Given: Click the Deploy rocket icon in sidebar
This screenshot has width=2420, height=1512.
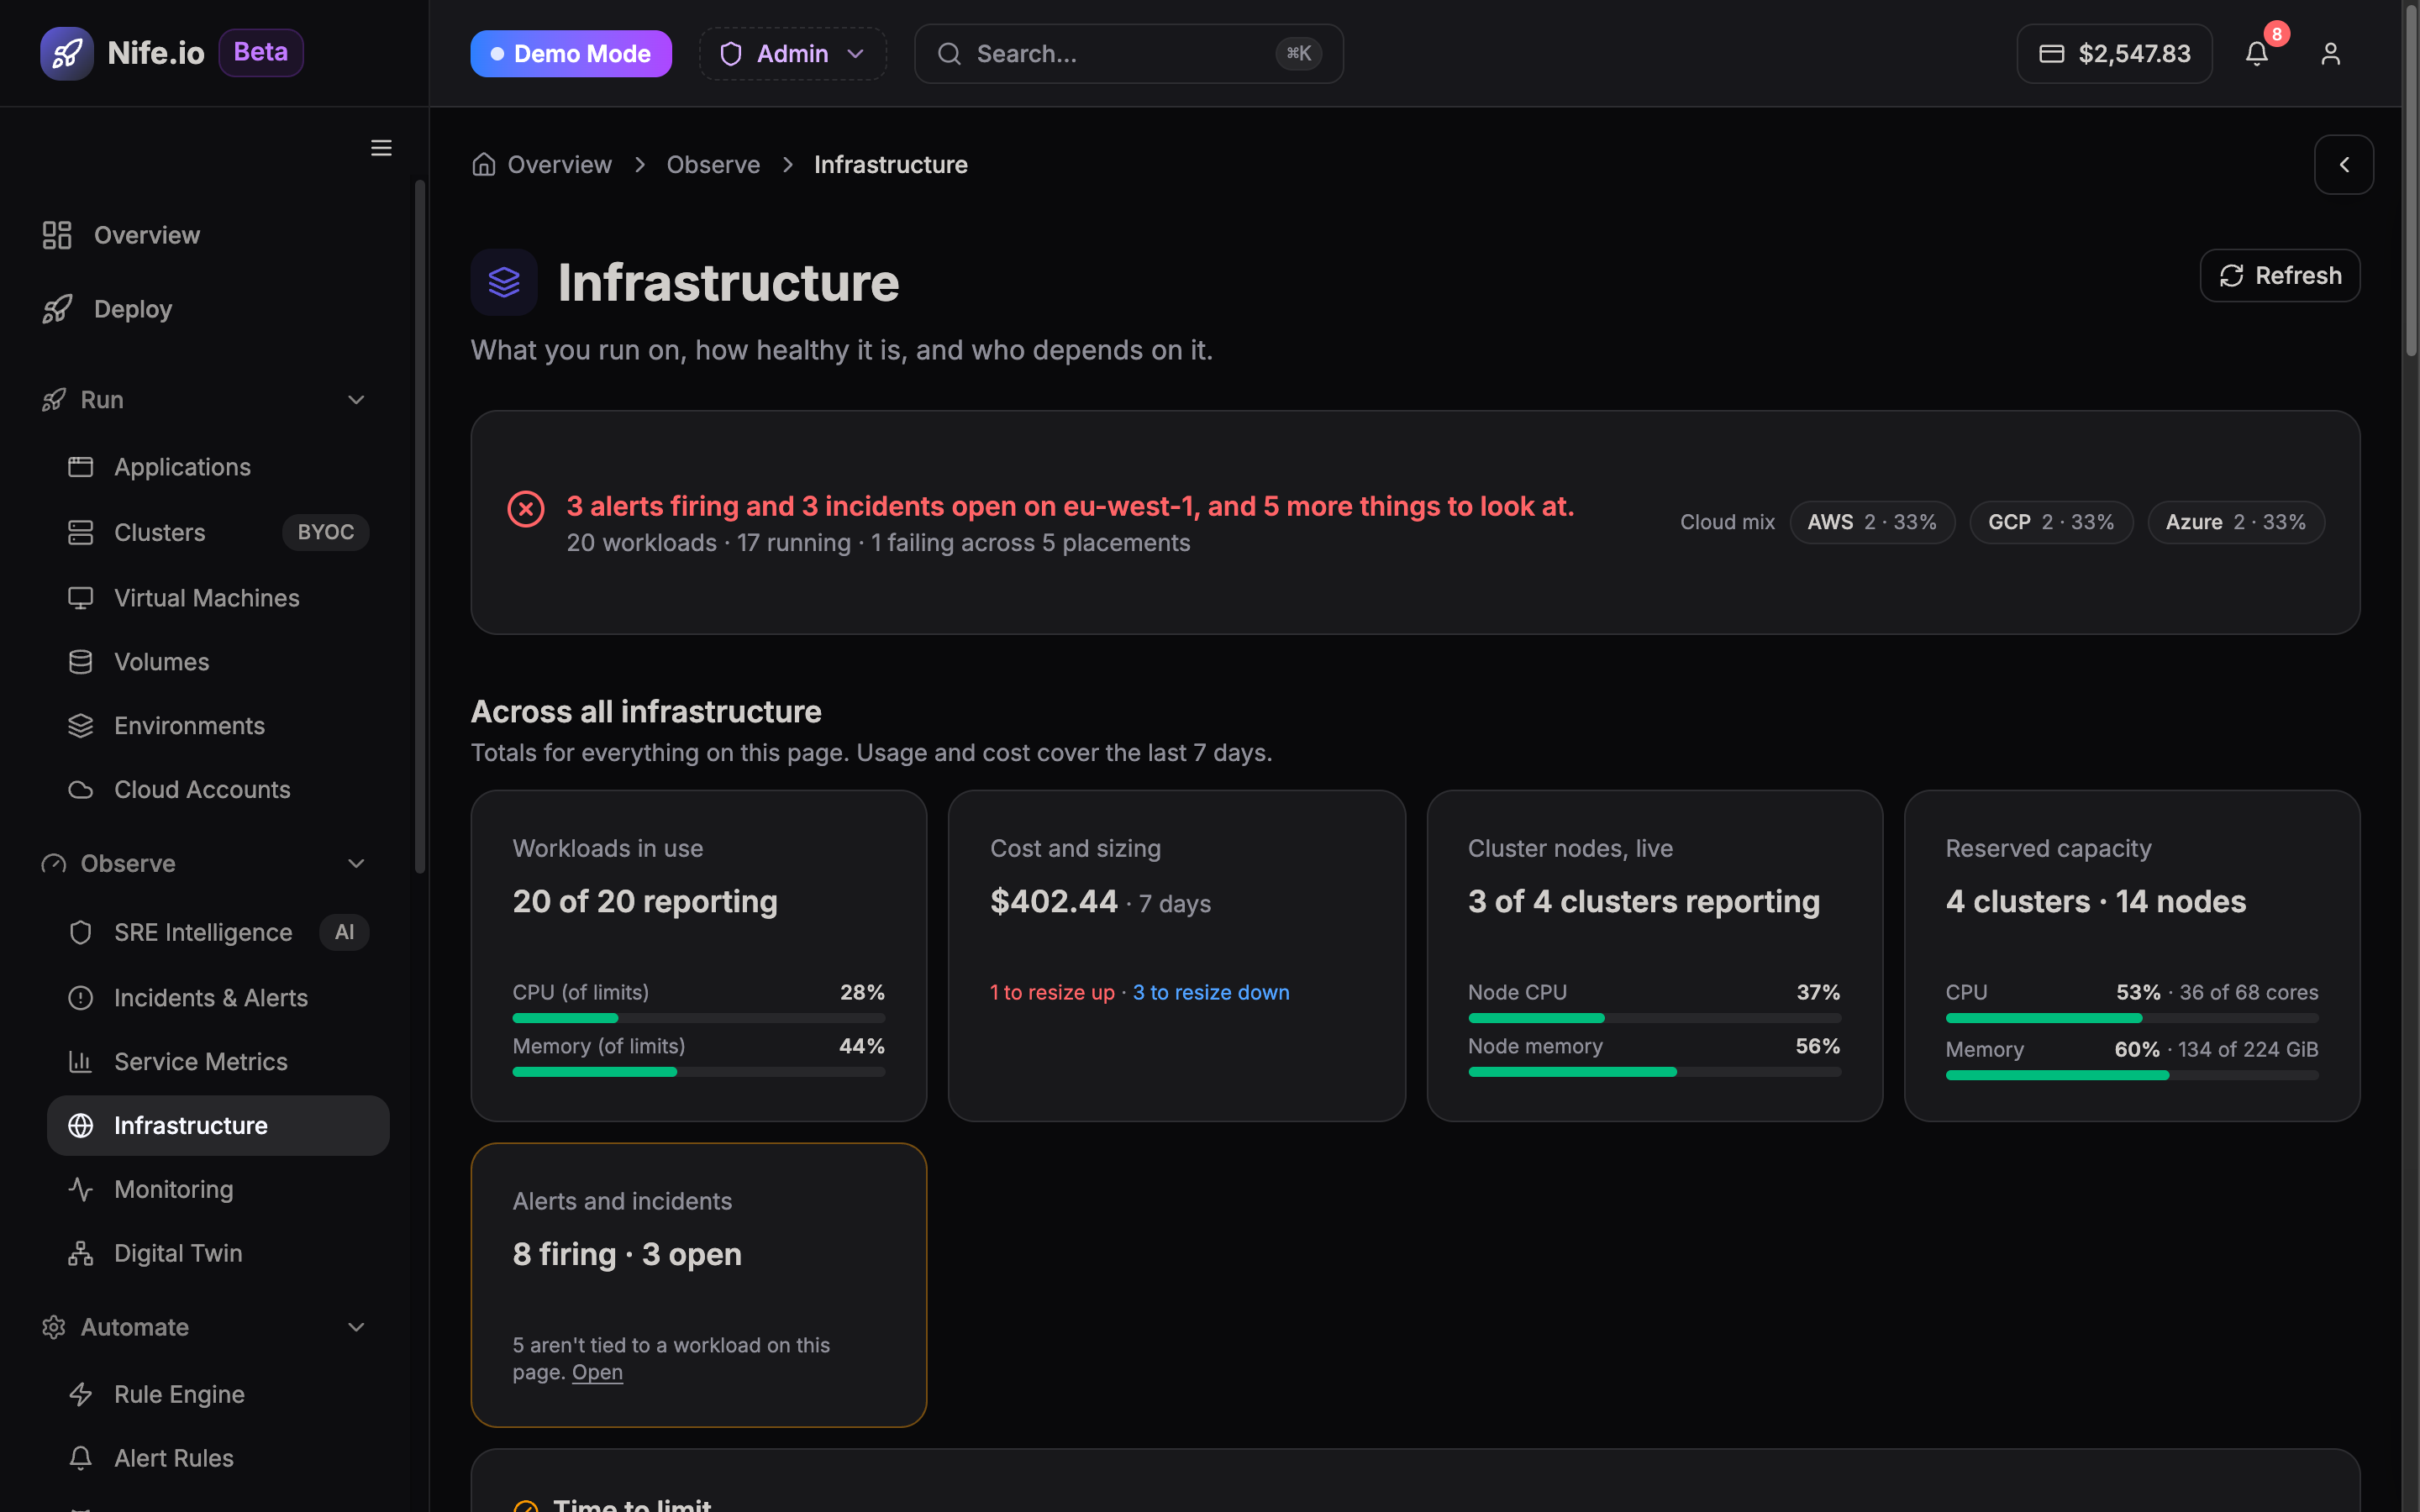Looking at the screenshot, I should tap(57, 309).
